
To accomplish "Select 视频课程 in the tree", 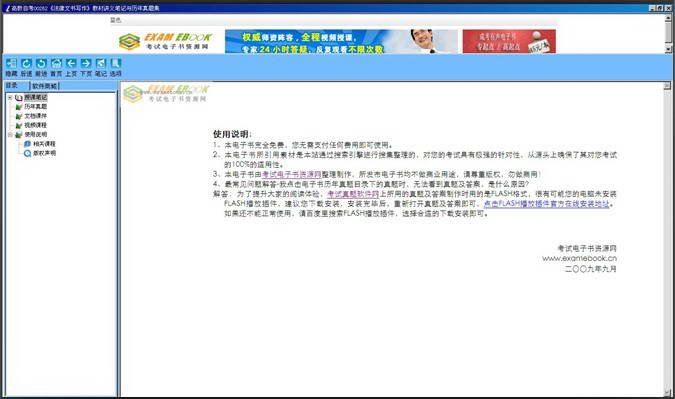I will coord(36,125).
